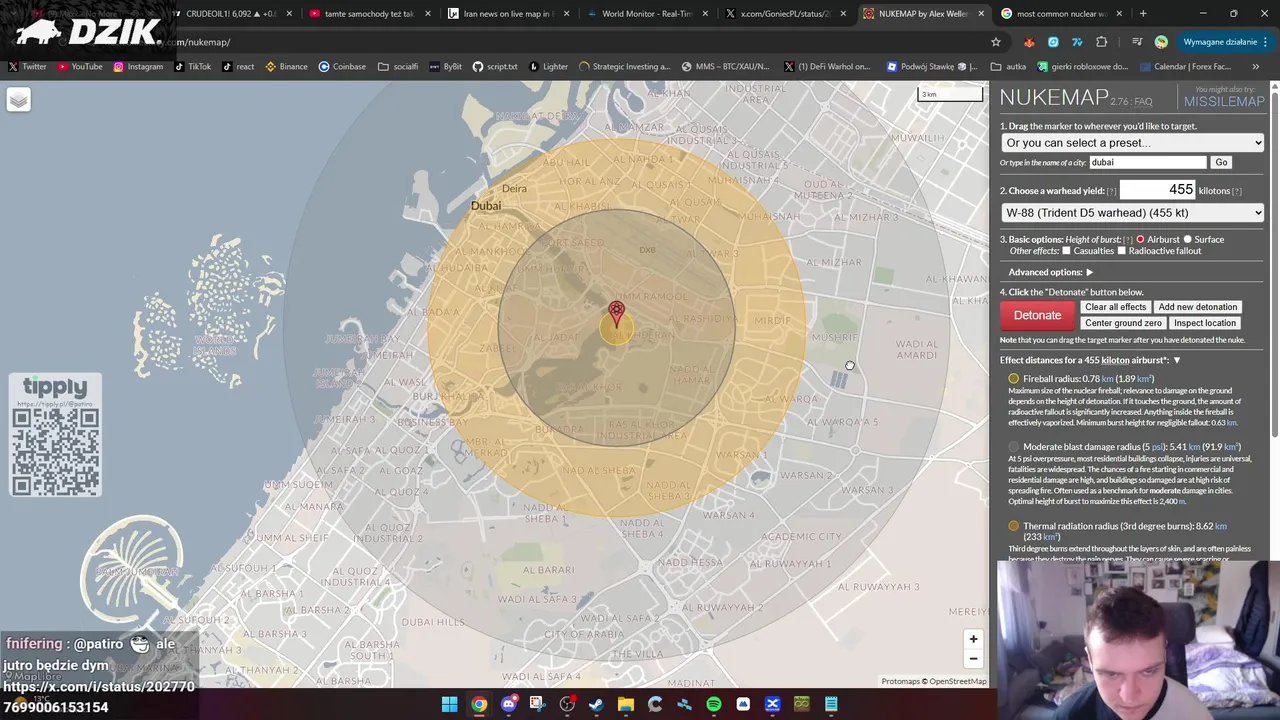Close the NUKEMAP browser tab
The width and height of the screenshot is (1280, 720).
click(980, 14)
